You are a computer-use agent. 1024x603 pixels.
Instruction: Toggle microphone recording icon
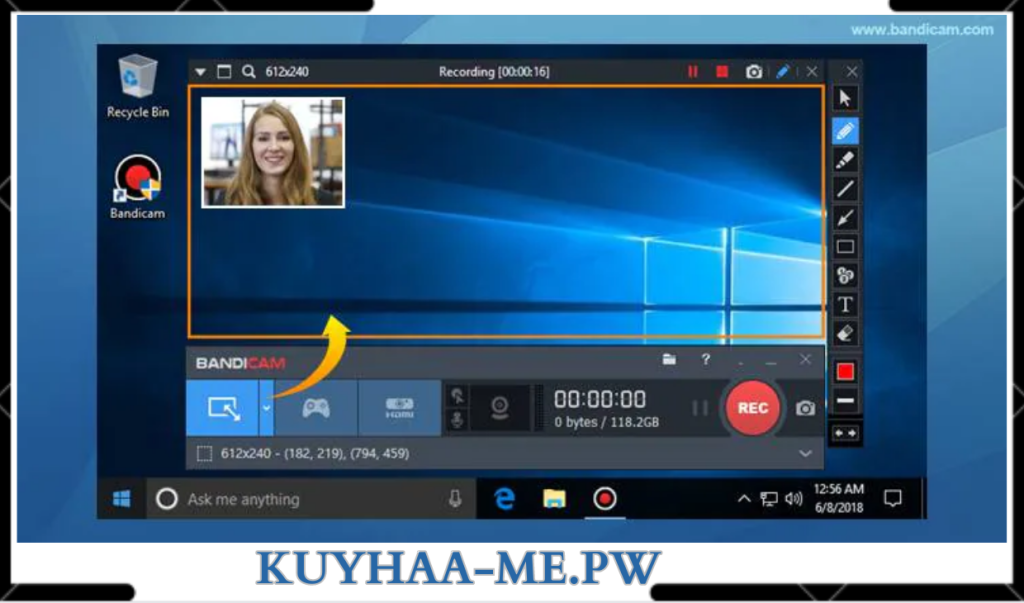click(458, 420)
